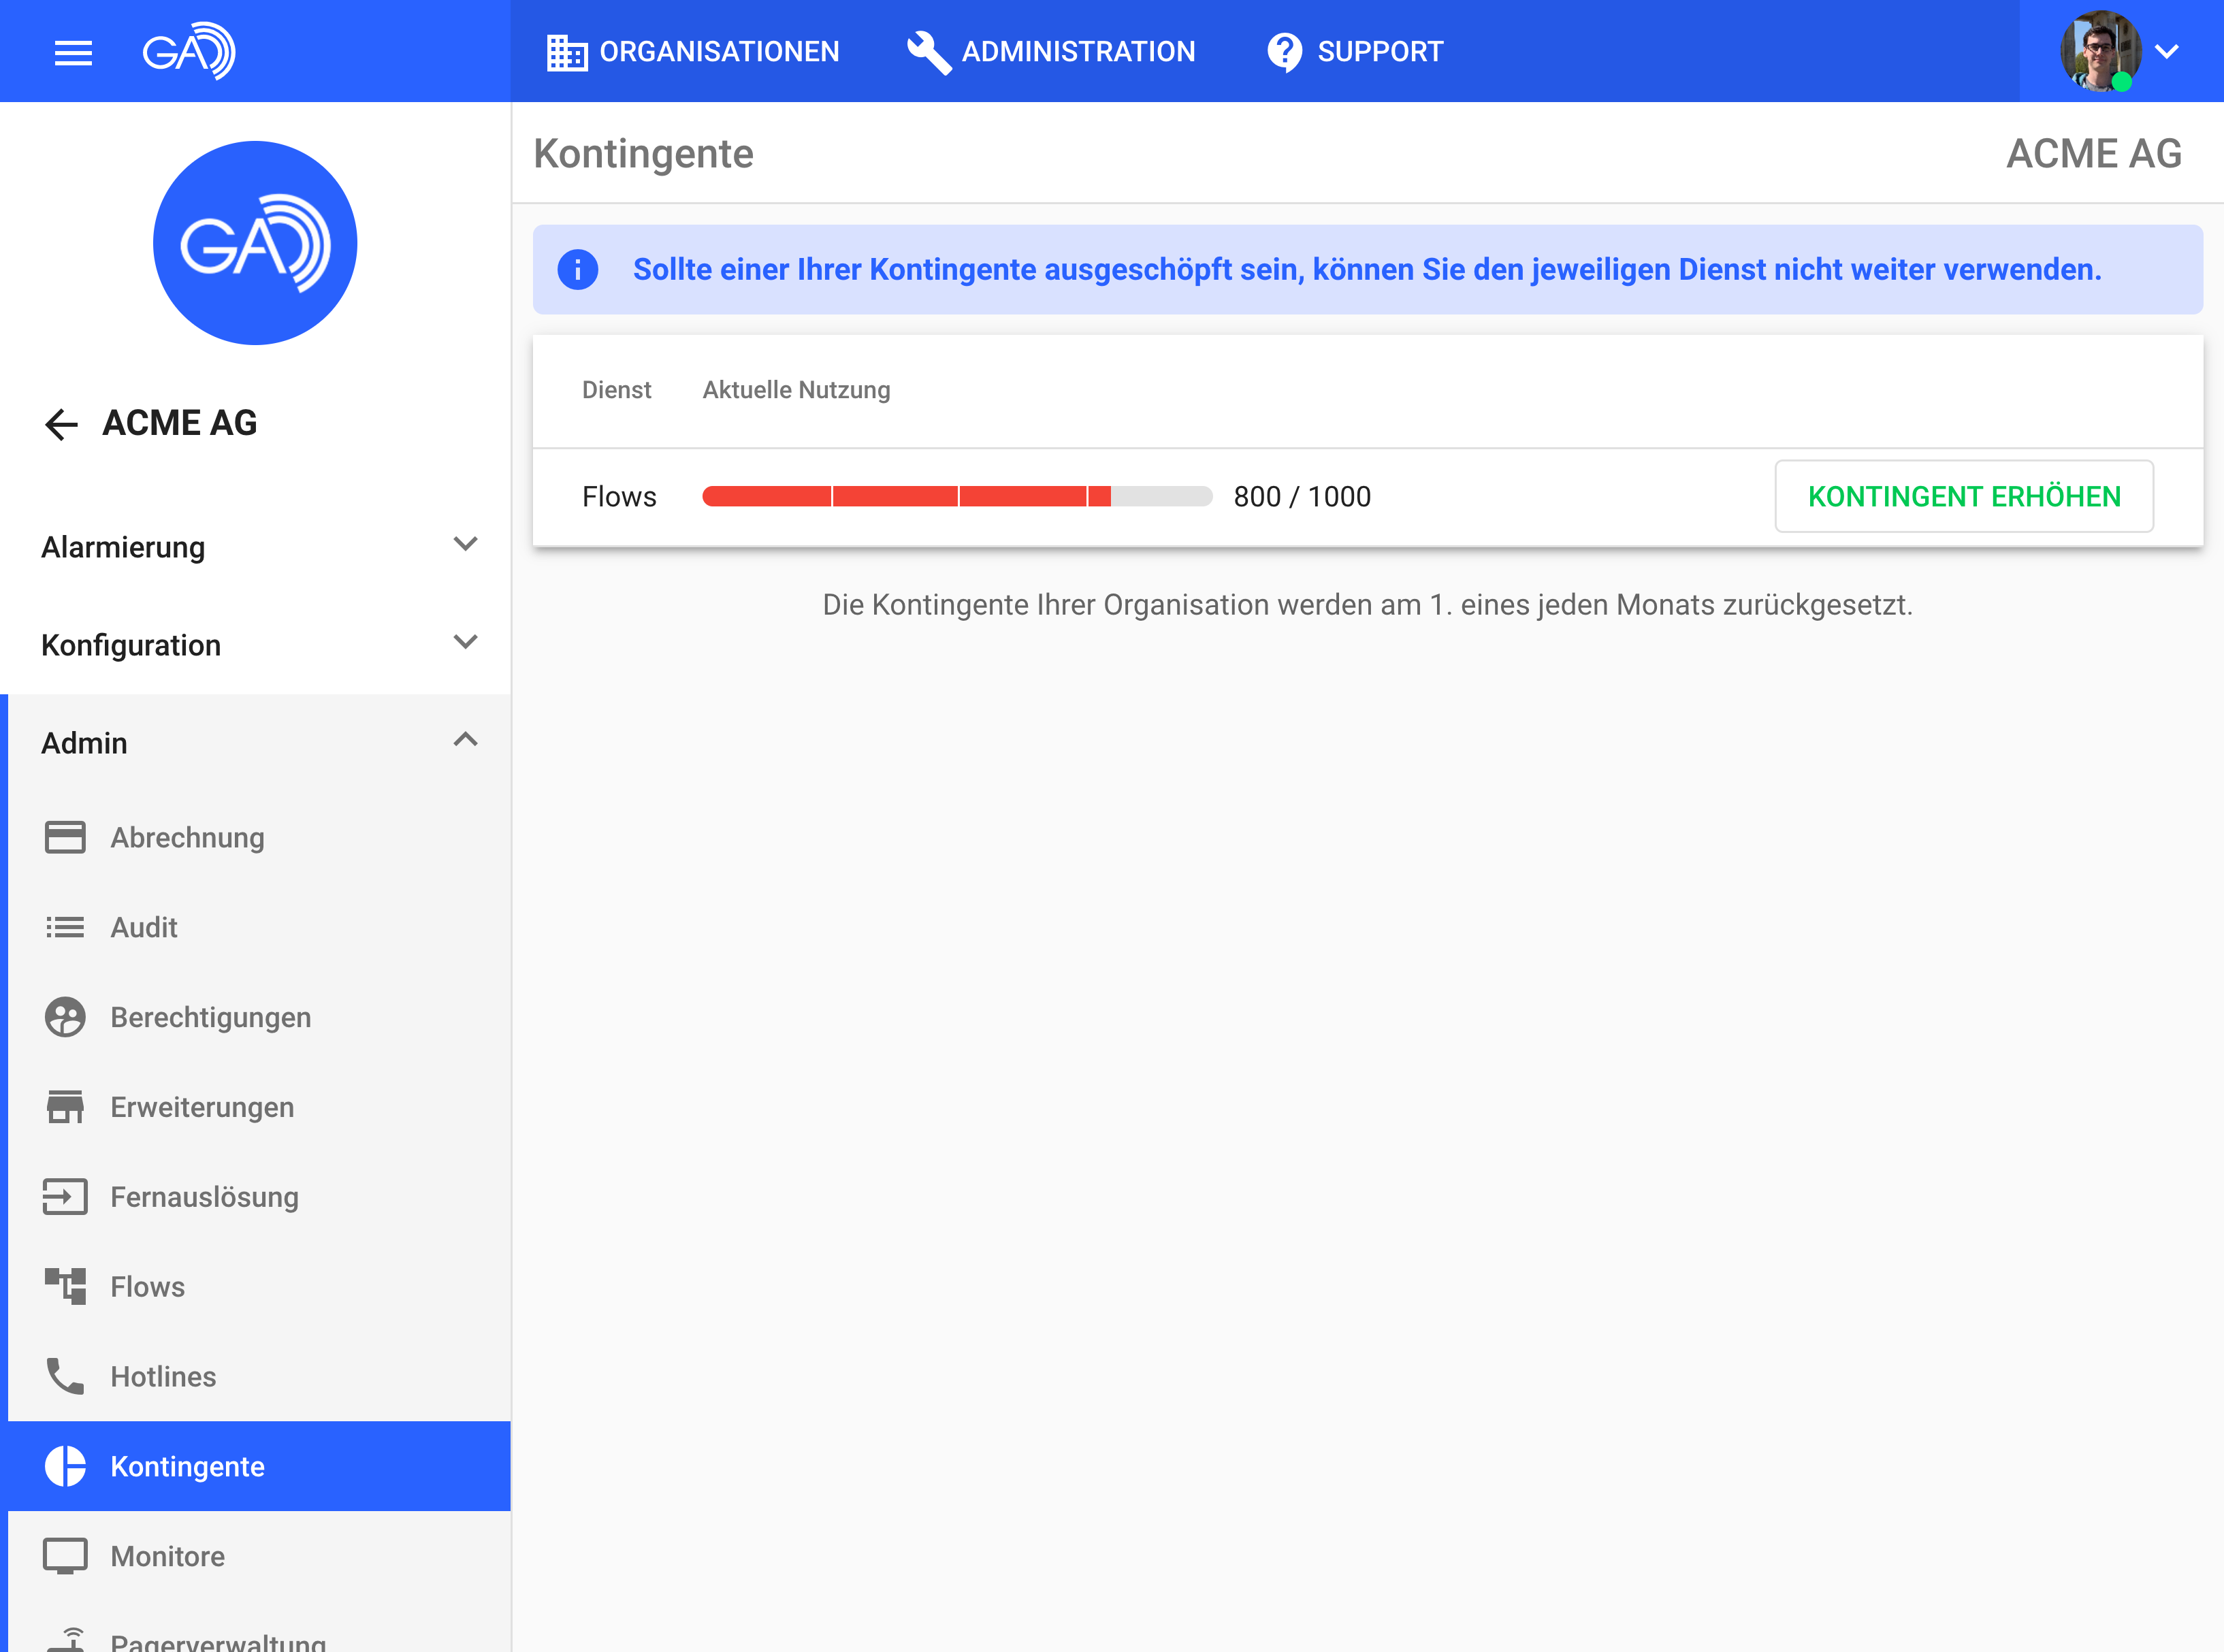Viewport: 2224px width, 1652px height.
Task: Click ACME AG label in page header
Action: point(2094,154)
